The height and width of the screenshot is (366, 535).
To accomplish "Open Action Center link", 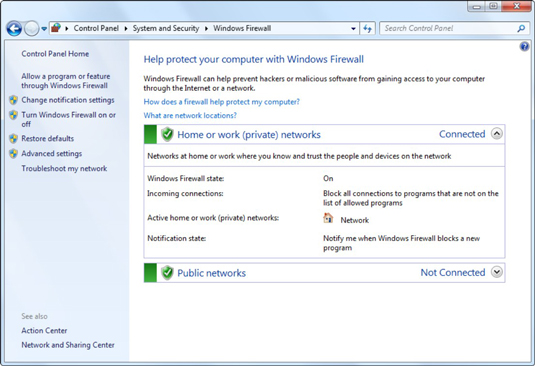I will point(44,331).
